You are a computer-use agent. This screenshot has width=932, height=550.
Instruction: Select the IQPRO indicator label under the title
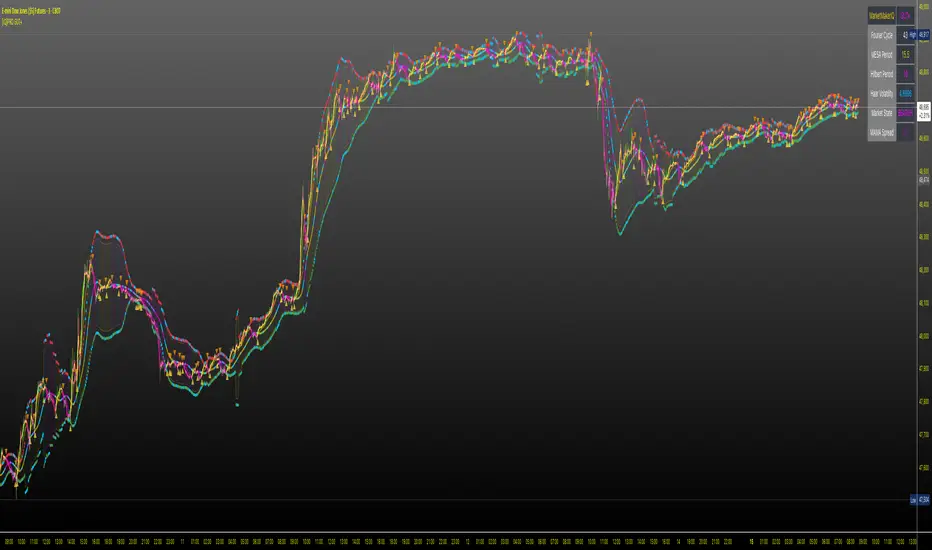(x=12, y=22)
